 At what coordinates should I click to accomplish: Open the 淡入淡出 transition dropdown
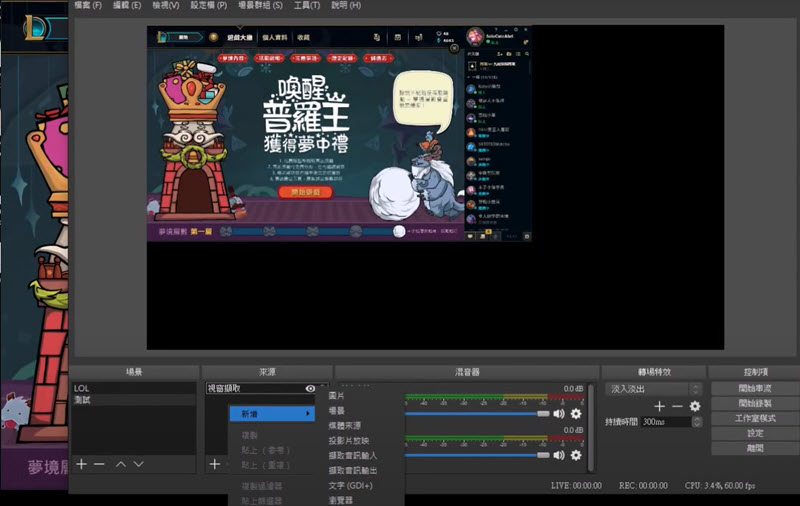(653, 389)
